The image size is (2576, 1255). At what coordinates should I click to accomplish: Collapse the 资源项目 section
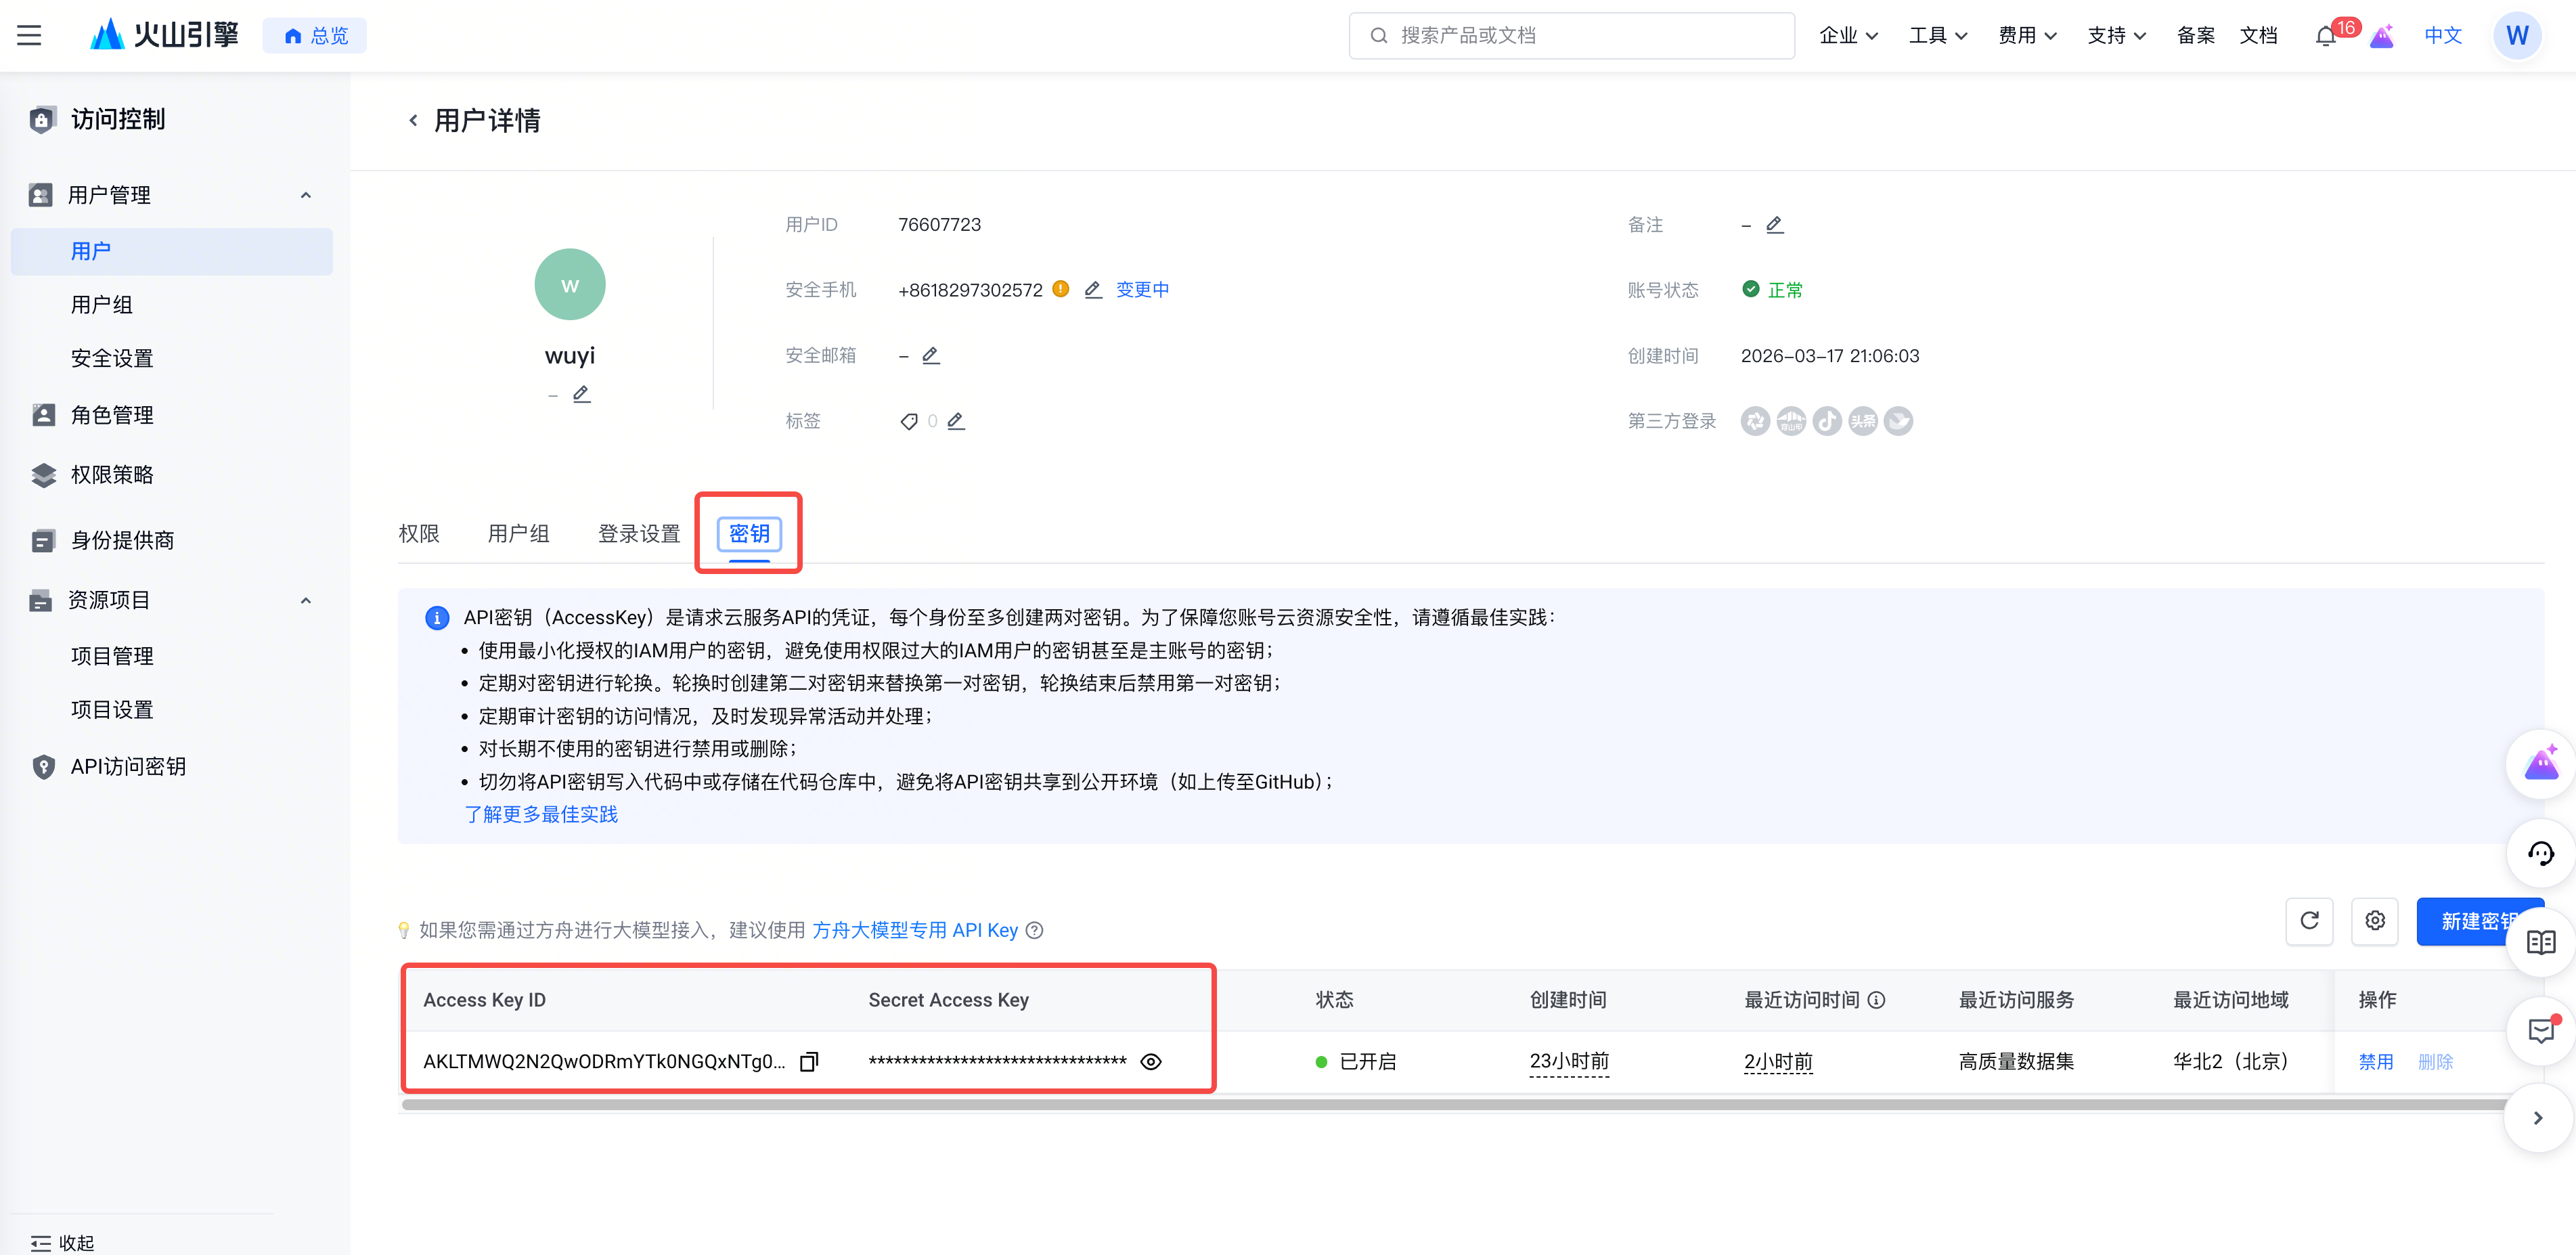306,600
